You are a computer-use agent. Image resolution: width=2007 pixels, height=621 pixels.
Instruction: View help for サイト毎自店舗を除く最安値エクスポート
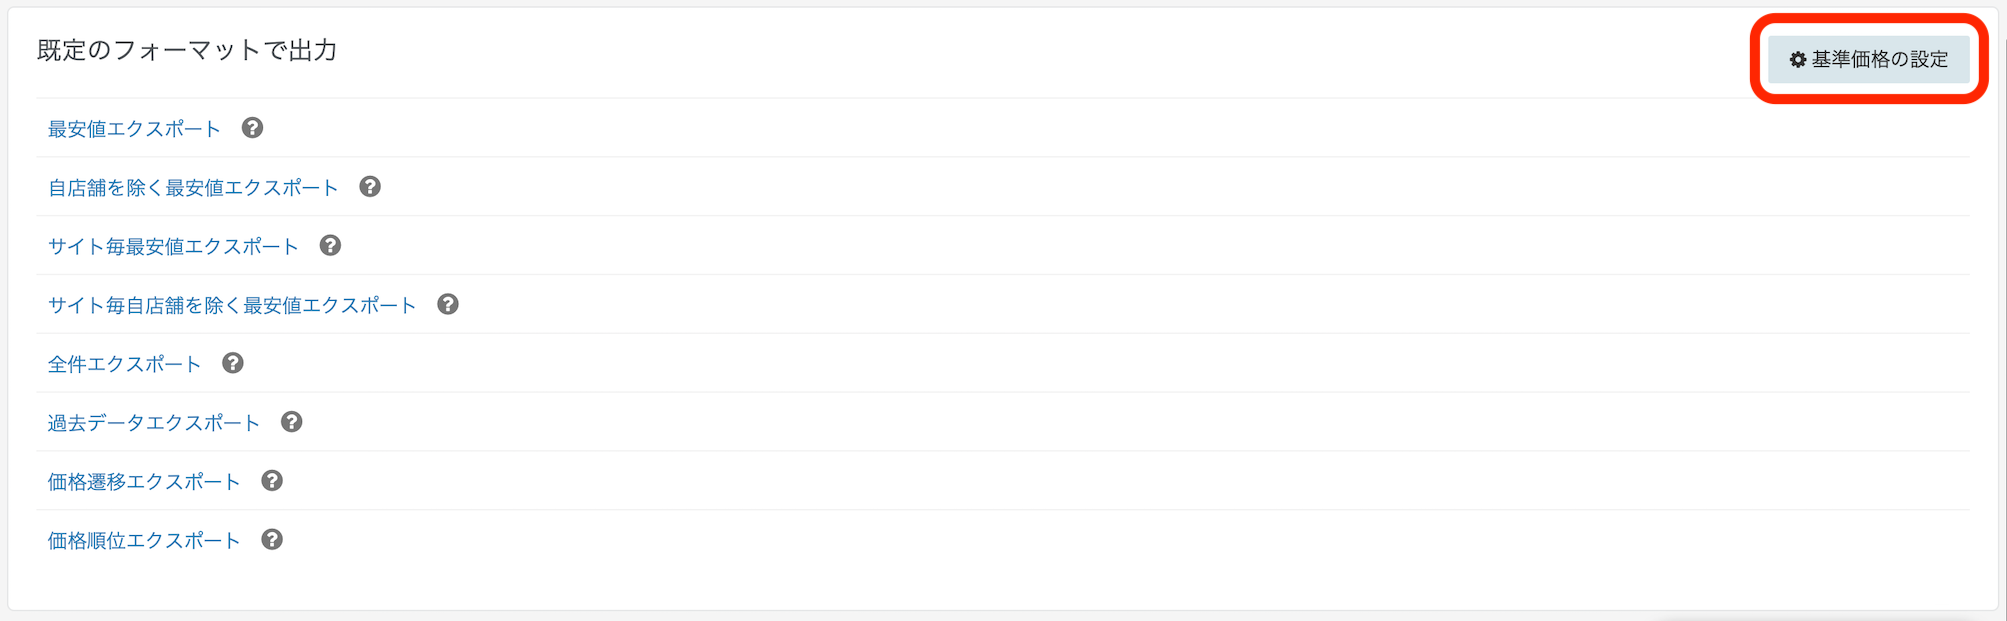pyautogui.click(x=448, y=305)
